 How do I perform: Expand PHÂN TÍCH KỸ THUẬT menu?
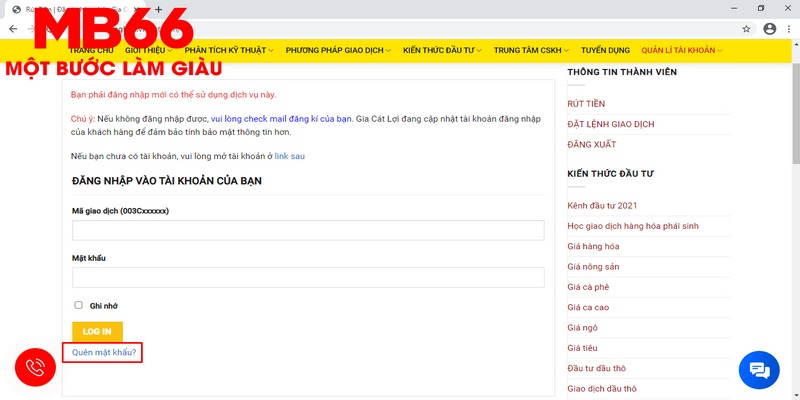pyautogui.click(x=229, y=51)
